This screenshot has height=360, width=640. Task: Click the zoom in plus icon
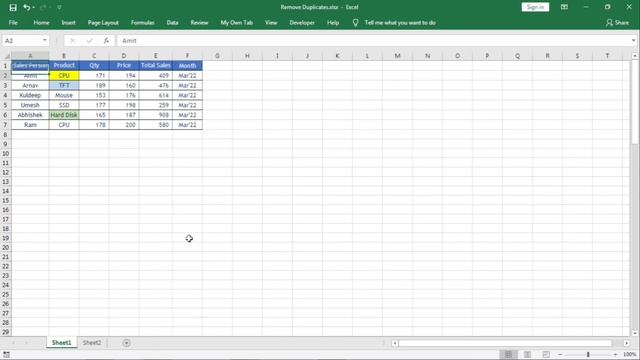[616, 354]
